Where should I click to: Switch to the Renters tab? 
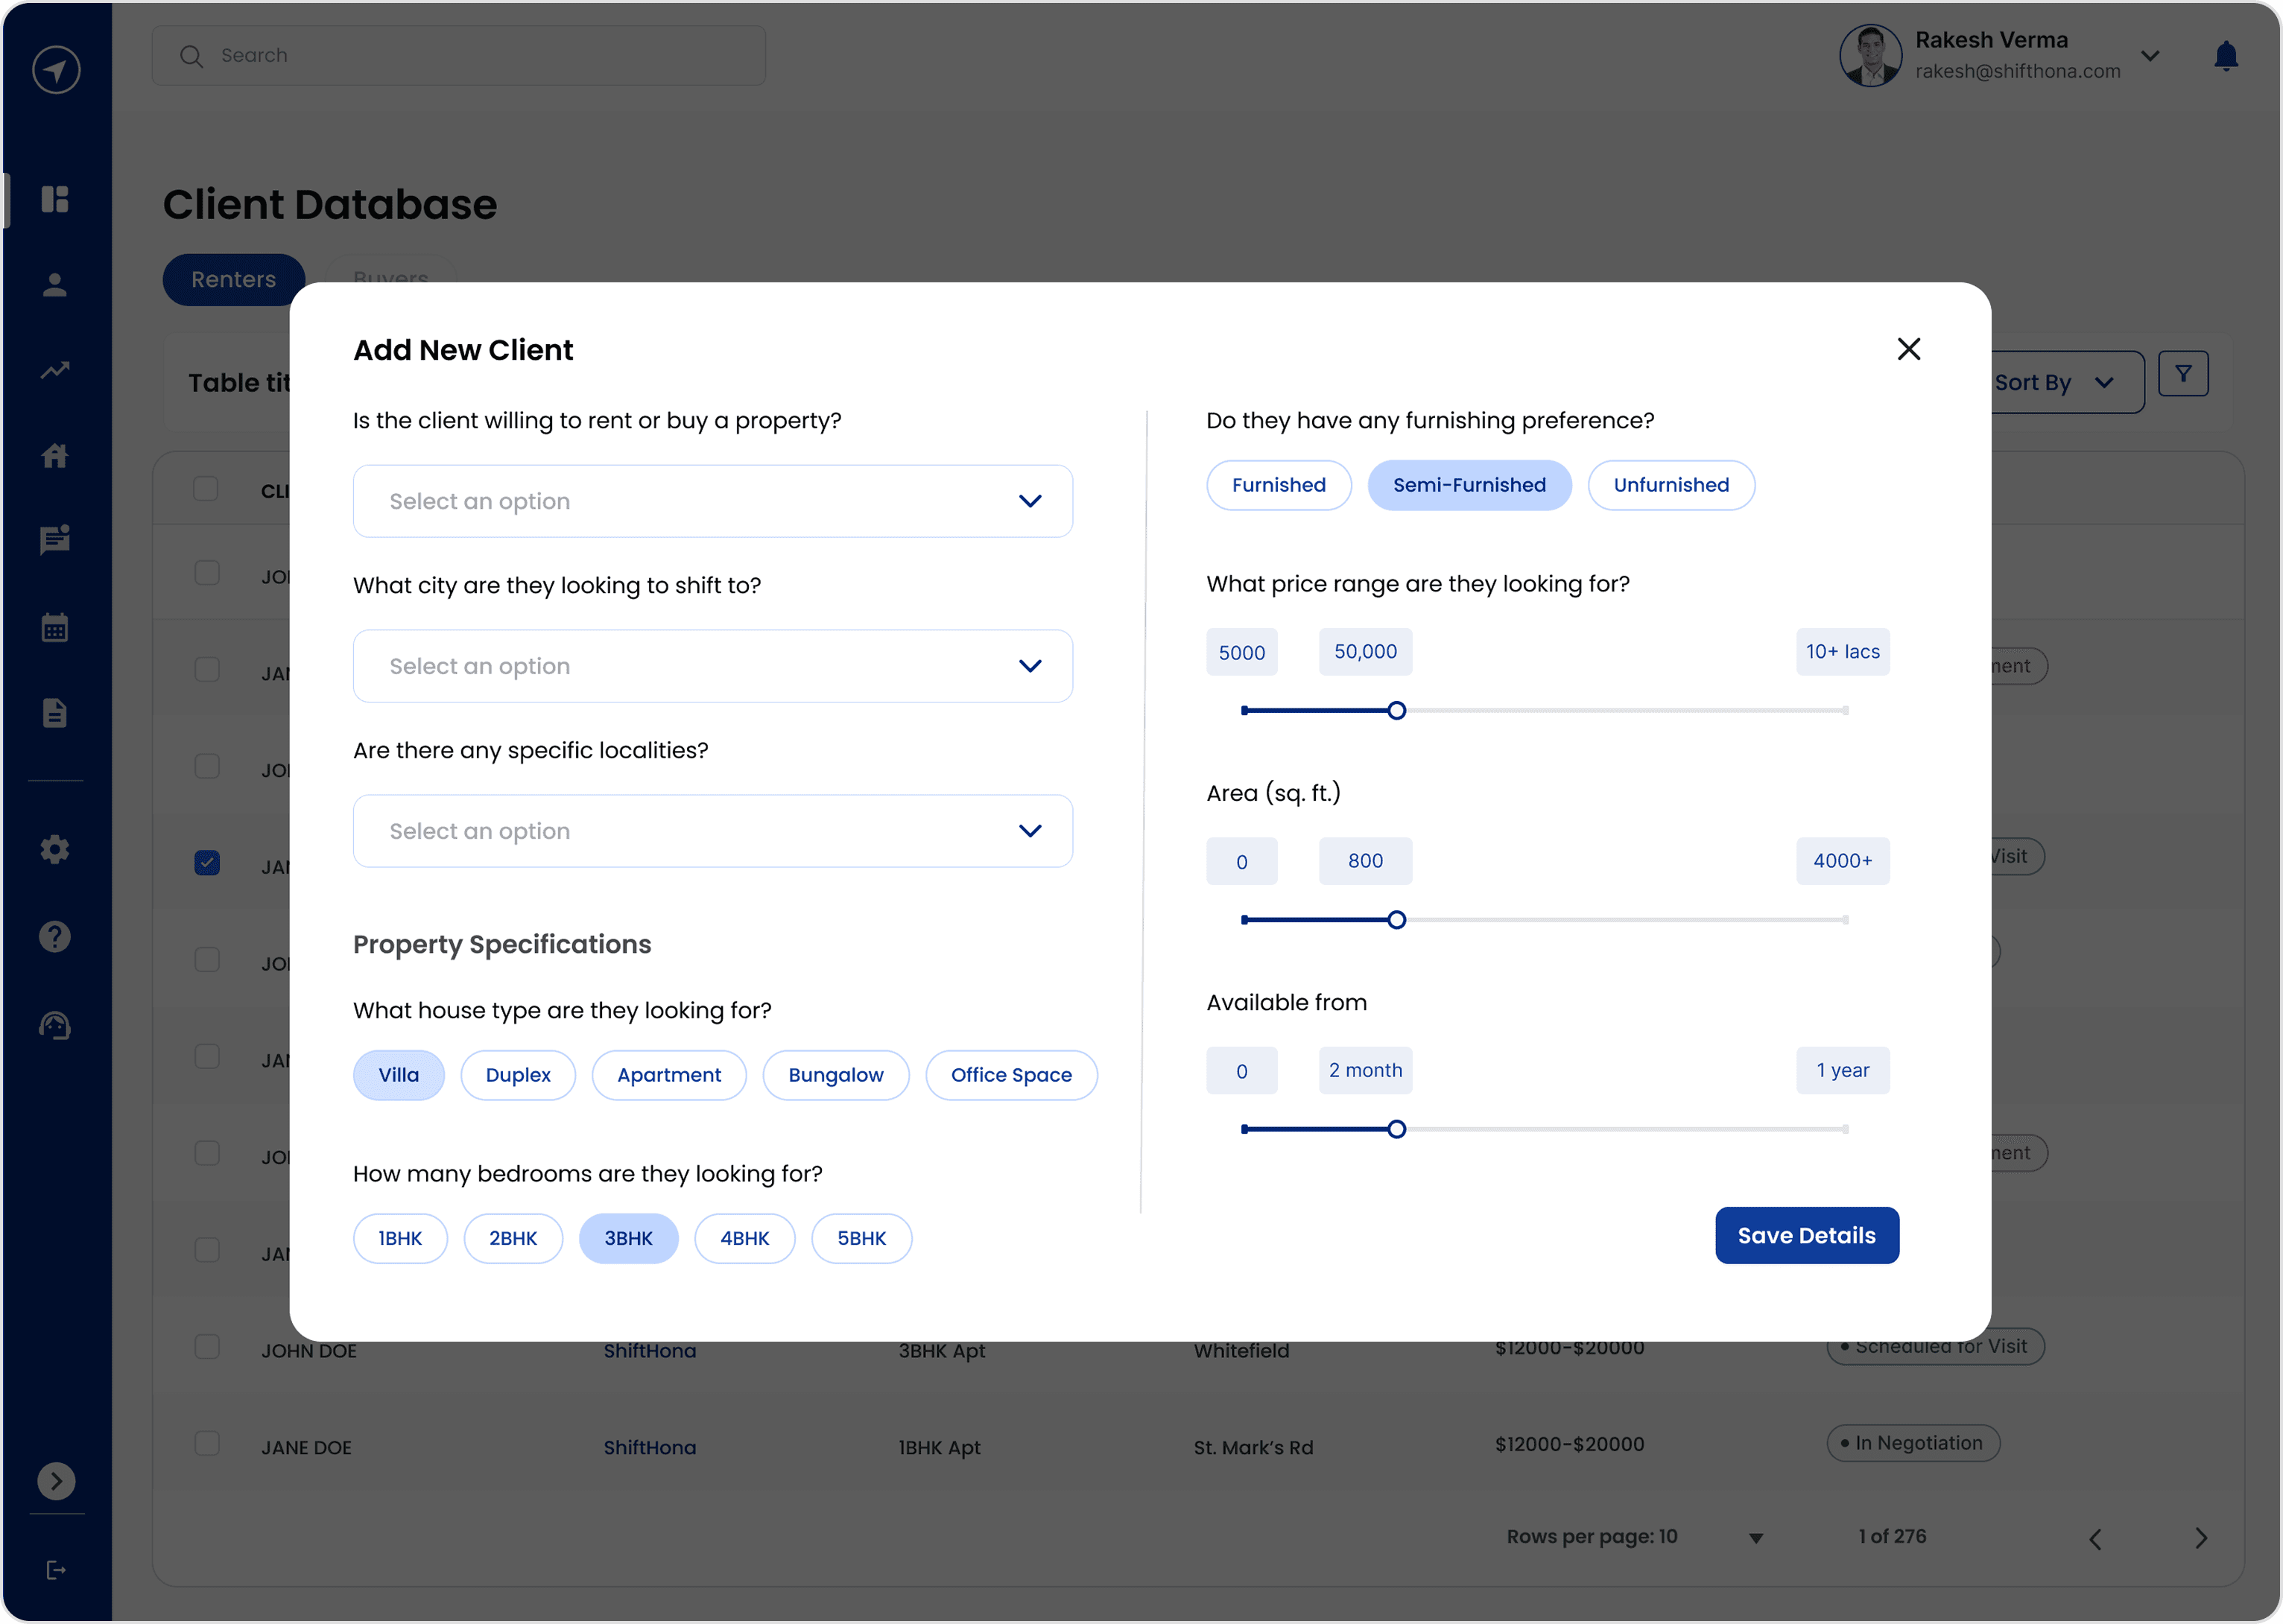coord(233,280)
